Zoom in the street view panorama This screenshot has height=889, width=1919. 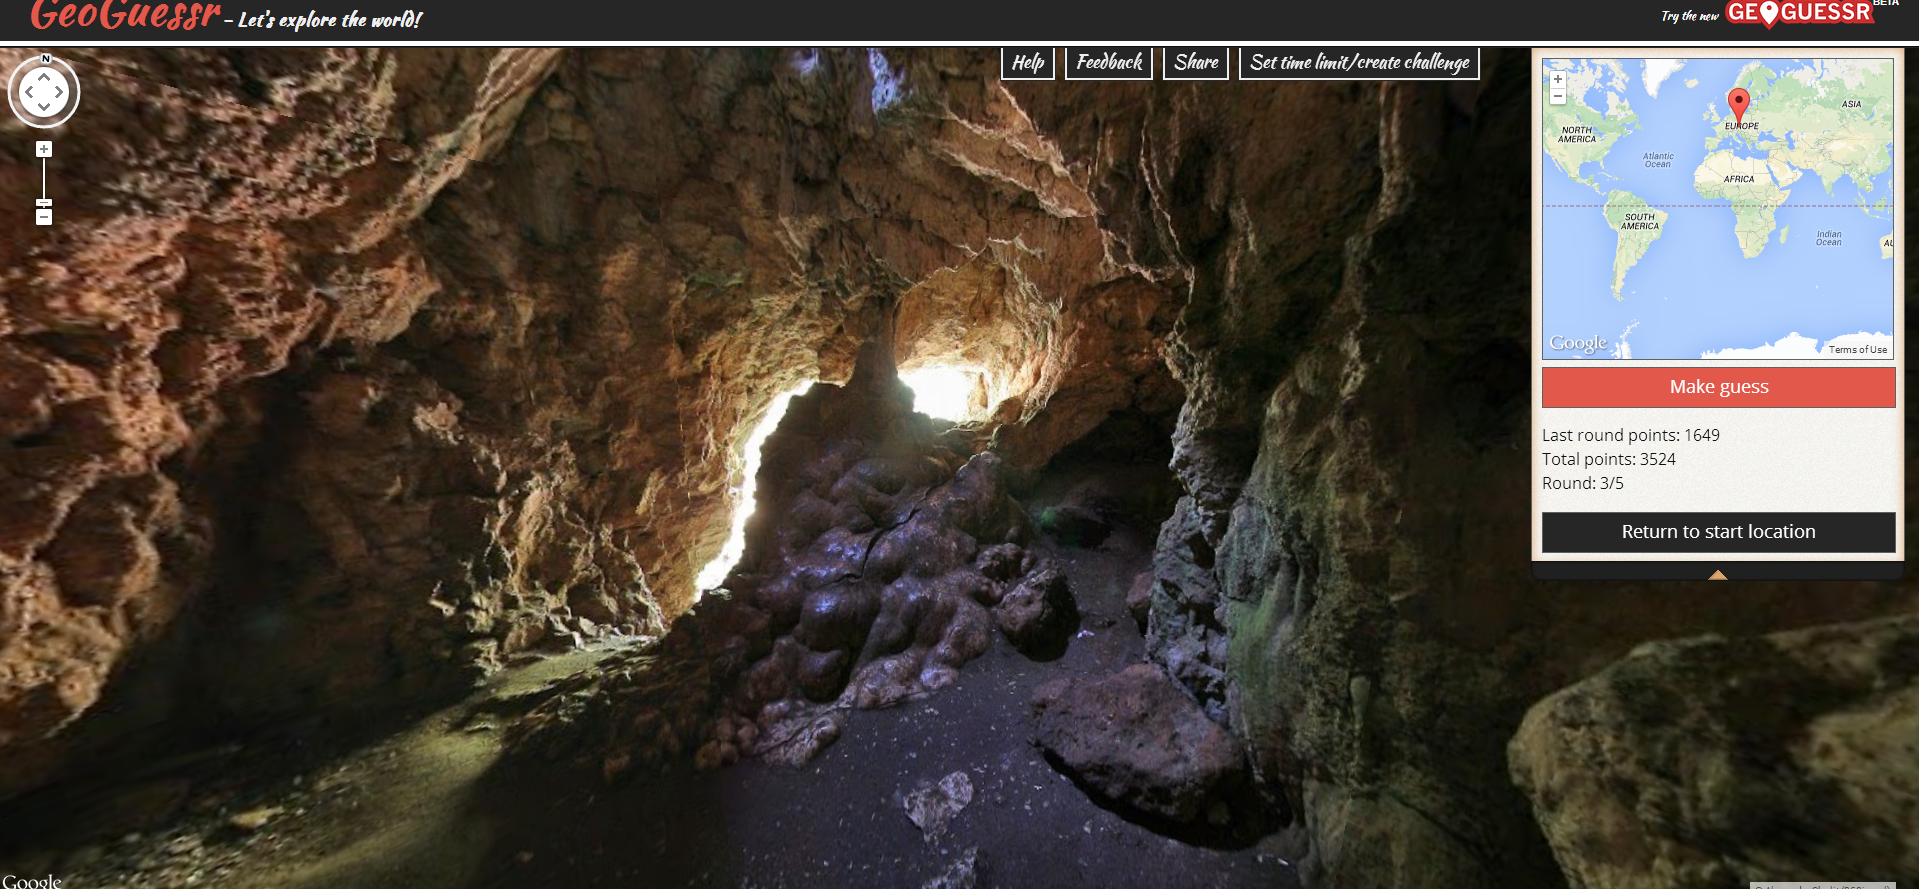(44, 149)
